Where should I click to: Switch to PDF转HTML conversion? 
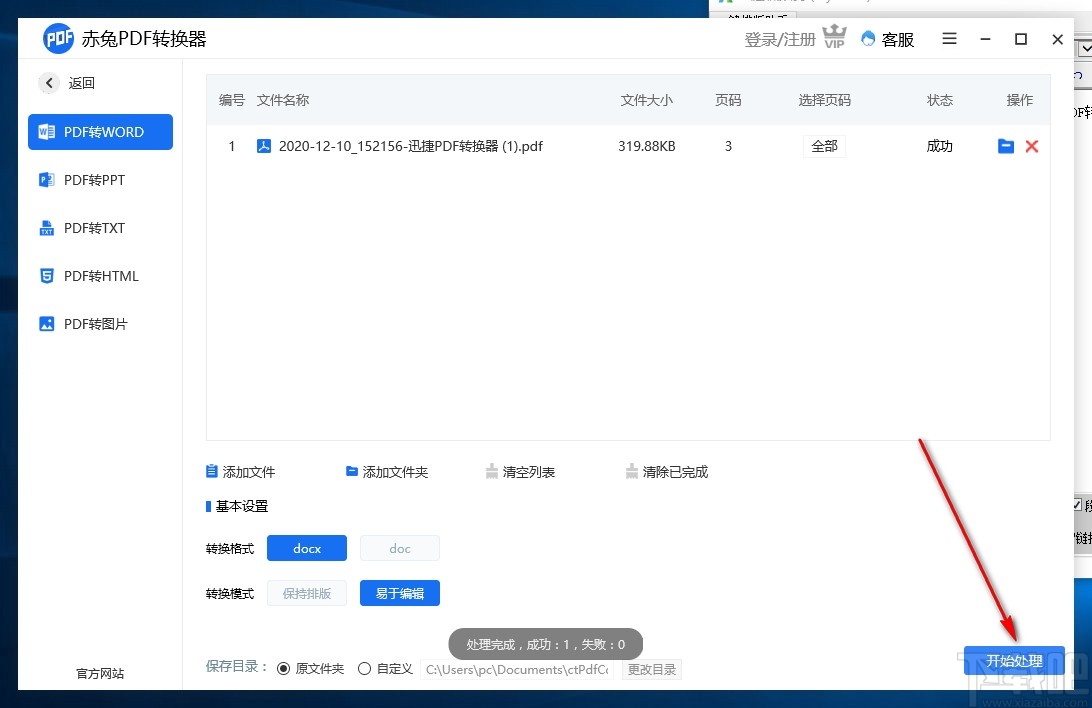pyautogui.click(x=47, y=276)
